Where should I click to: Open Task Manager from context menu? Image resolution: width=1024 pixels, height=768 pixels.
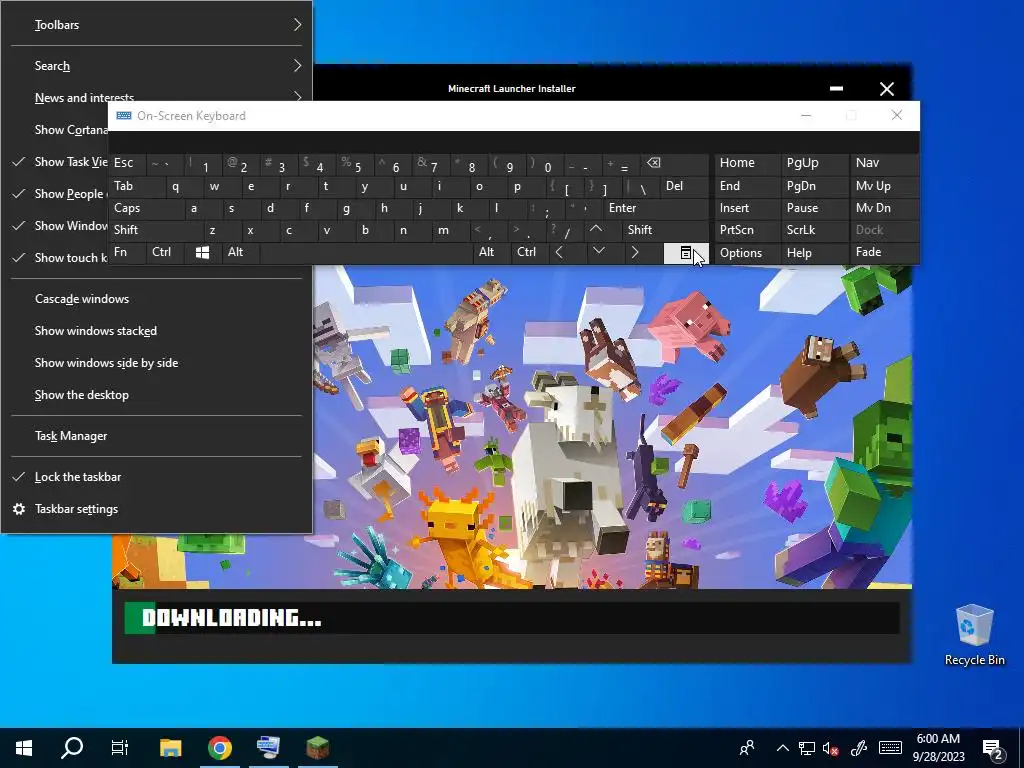tap(157, 436)
